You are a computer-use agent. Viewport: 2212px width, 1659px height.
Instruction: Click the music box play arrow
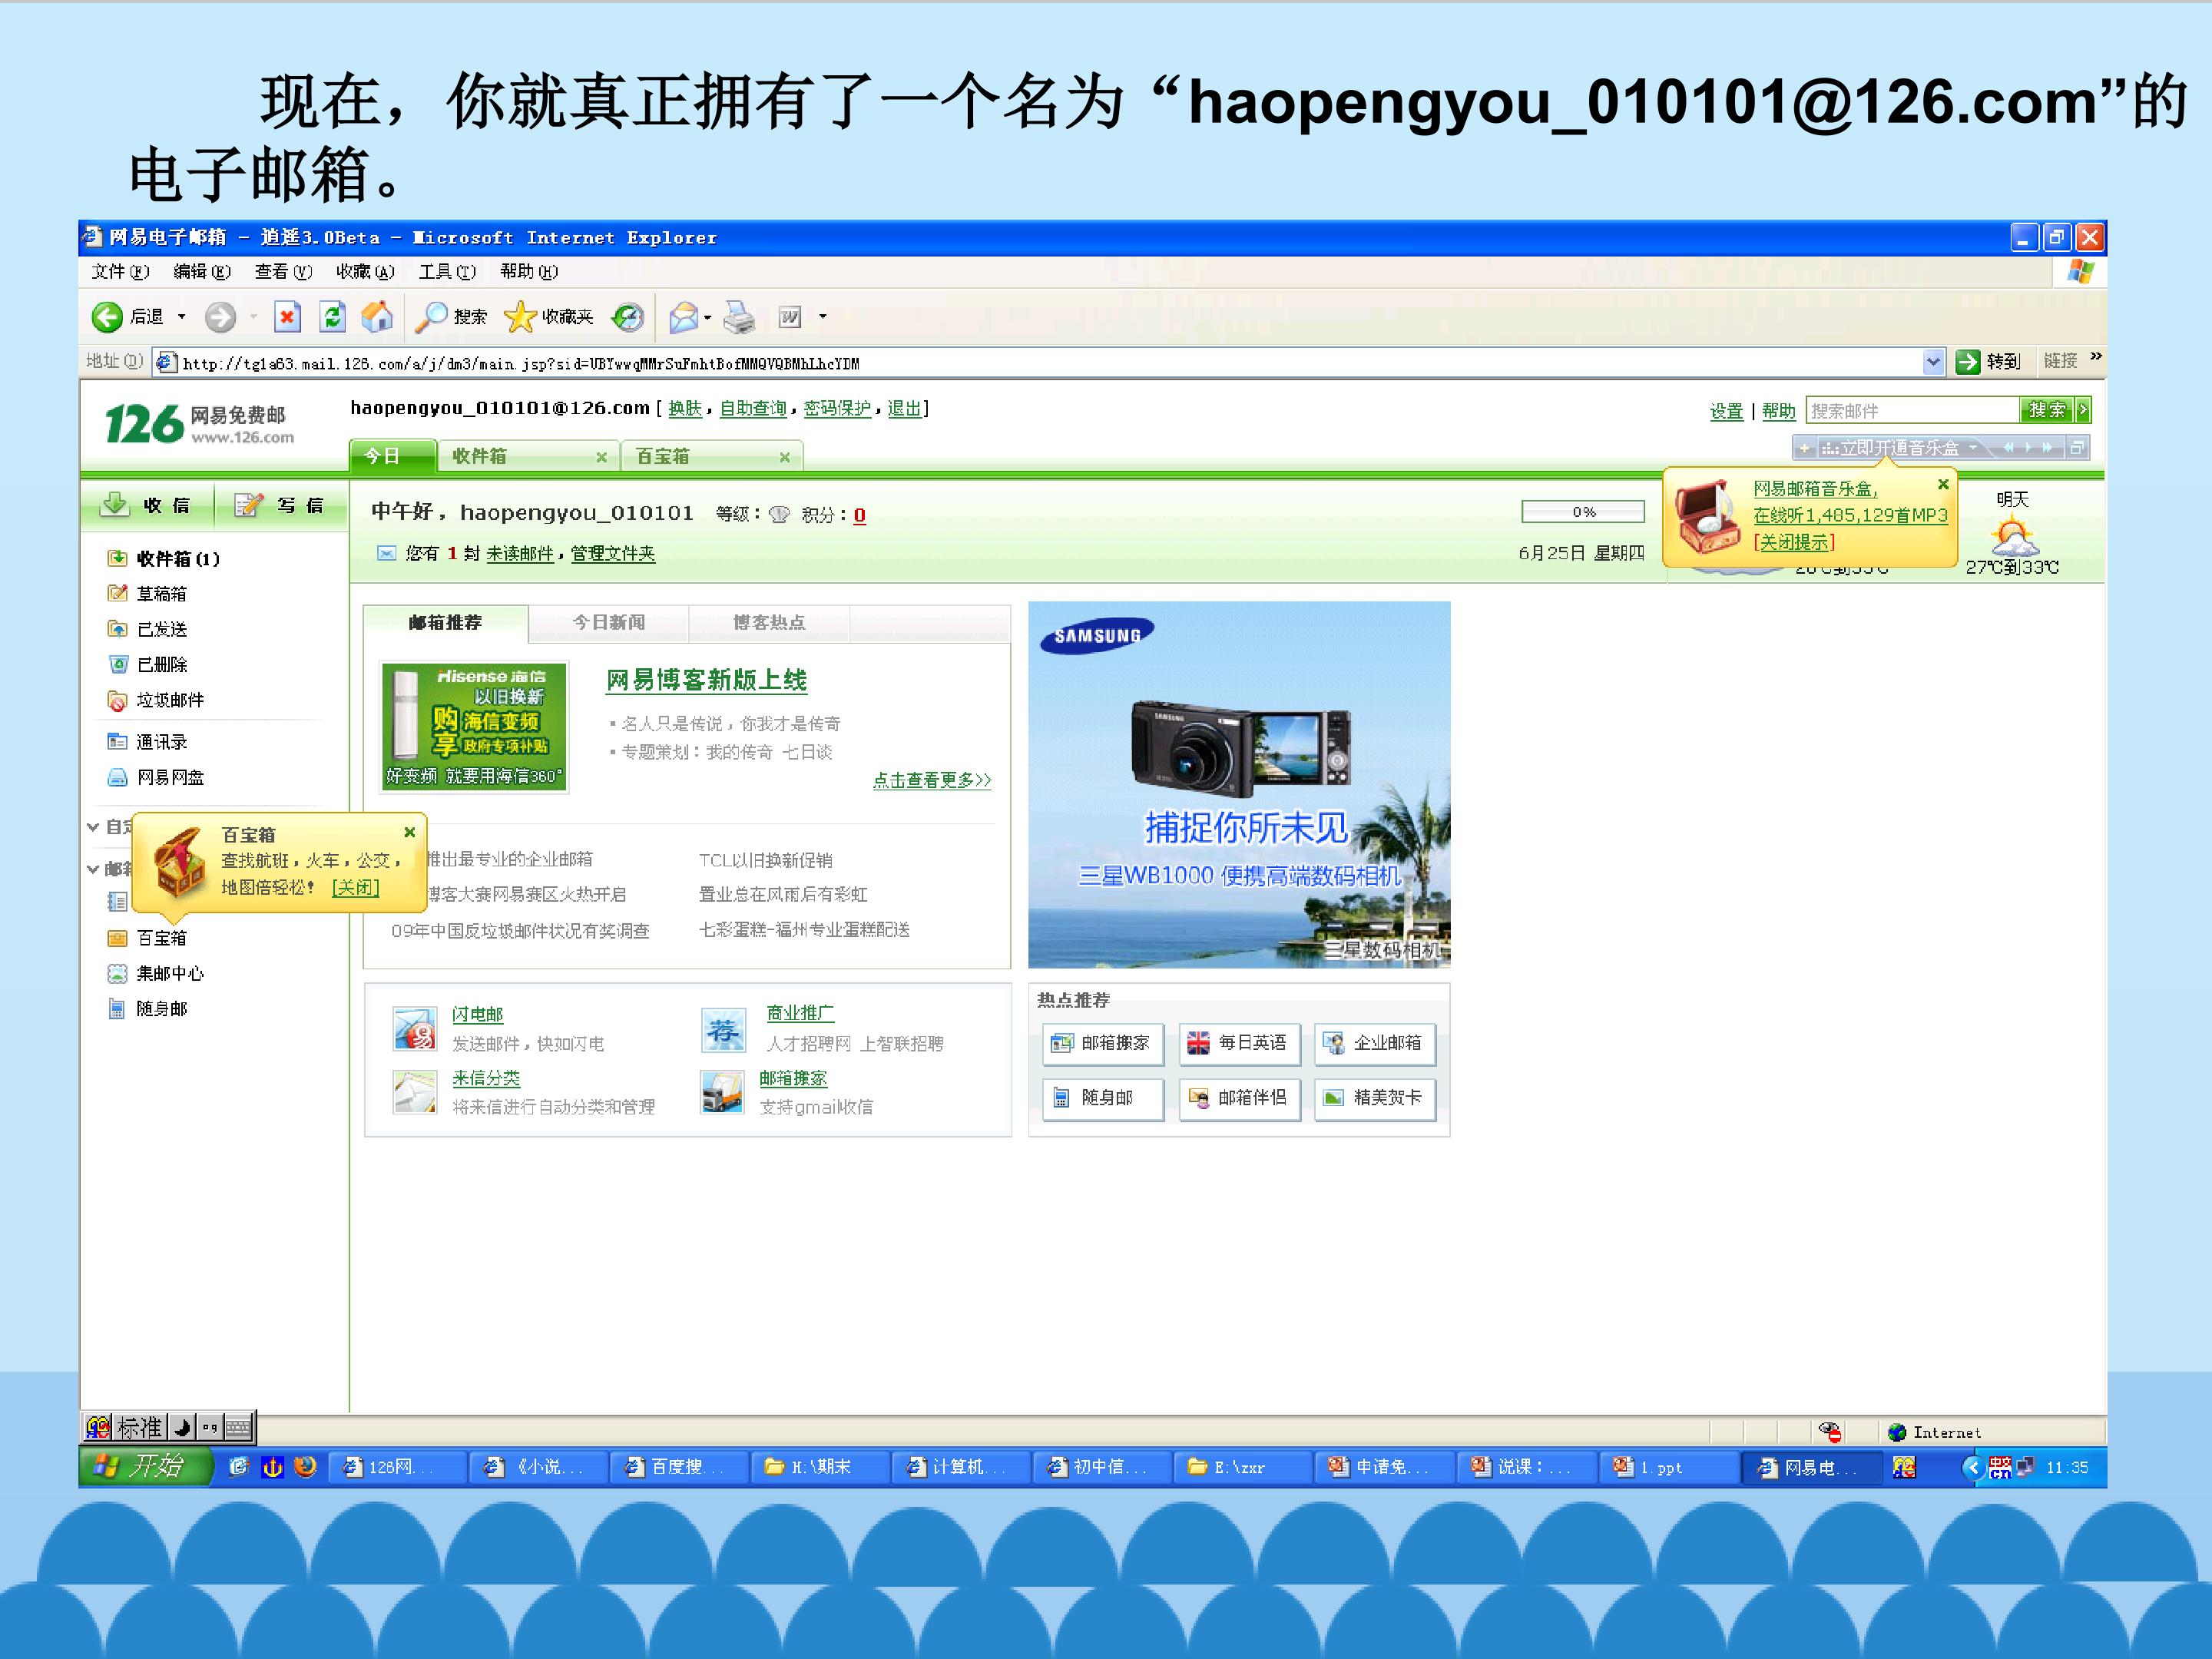coord(2027,448)
